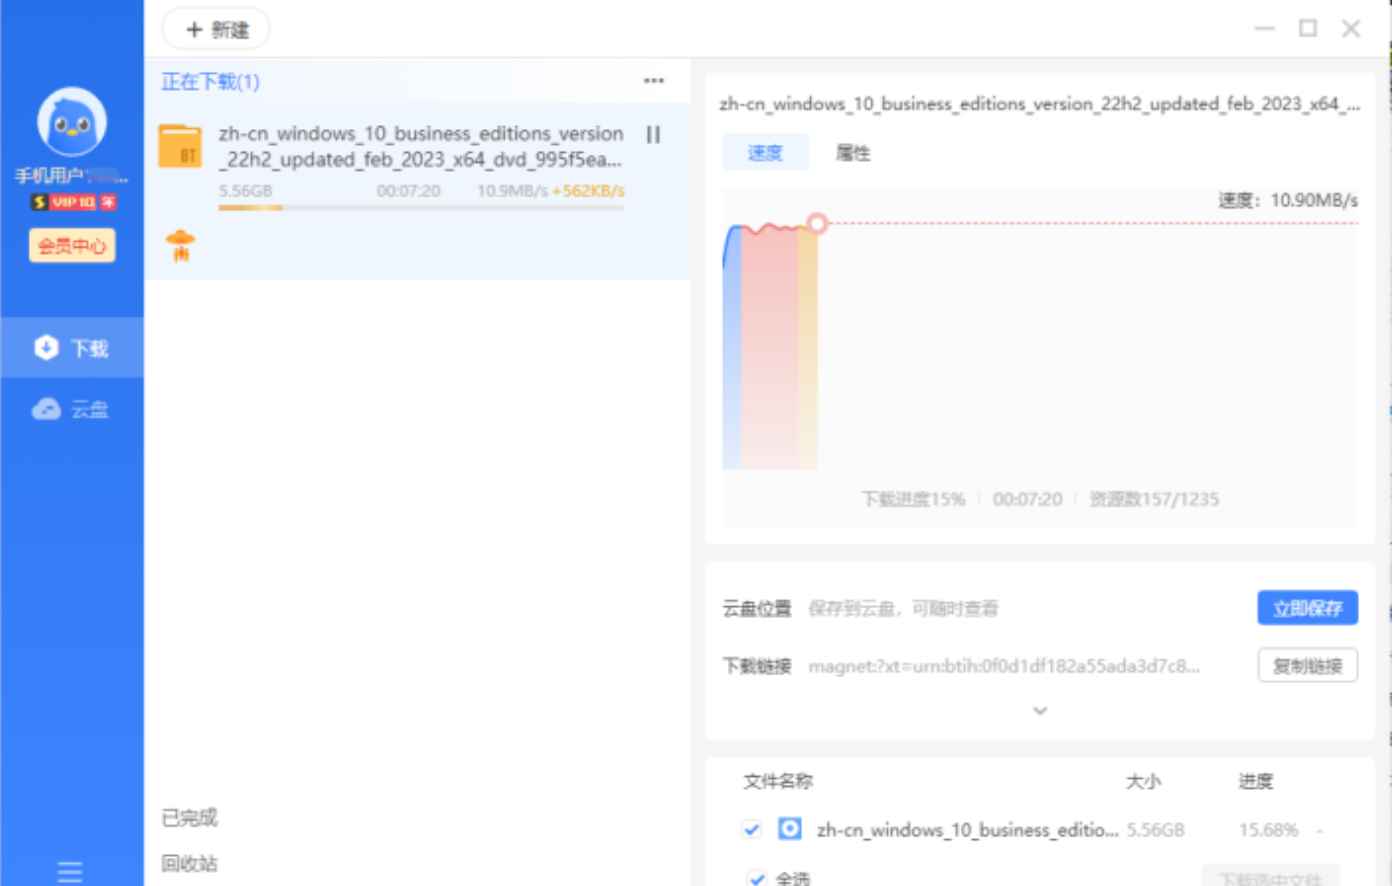
Task: Click the ISO file type icon in file list
Action: pyautogui.click(x=789, y=830)
